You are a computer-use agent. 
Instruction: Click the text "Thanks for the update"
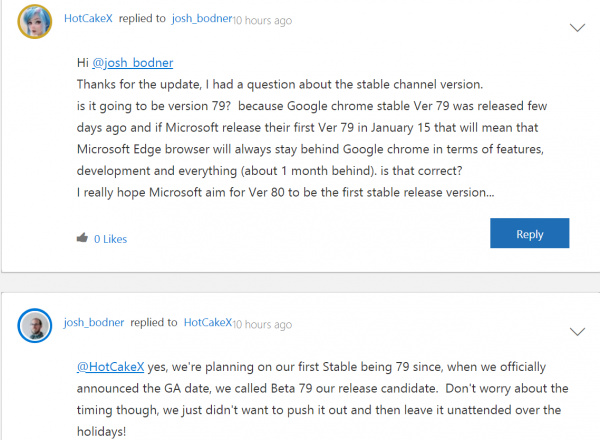click(x=139, y=84)
